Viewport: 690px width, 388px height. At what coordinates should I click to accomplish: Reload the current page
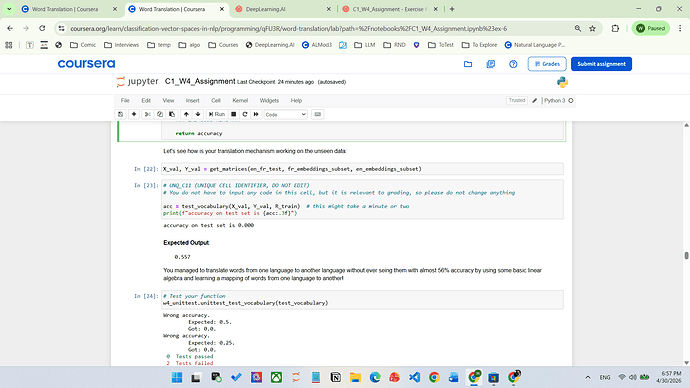[42, 28]
